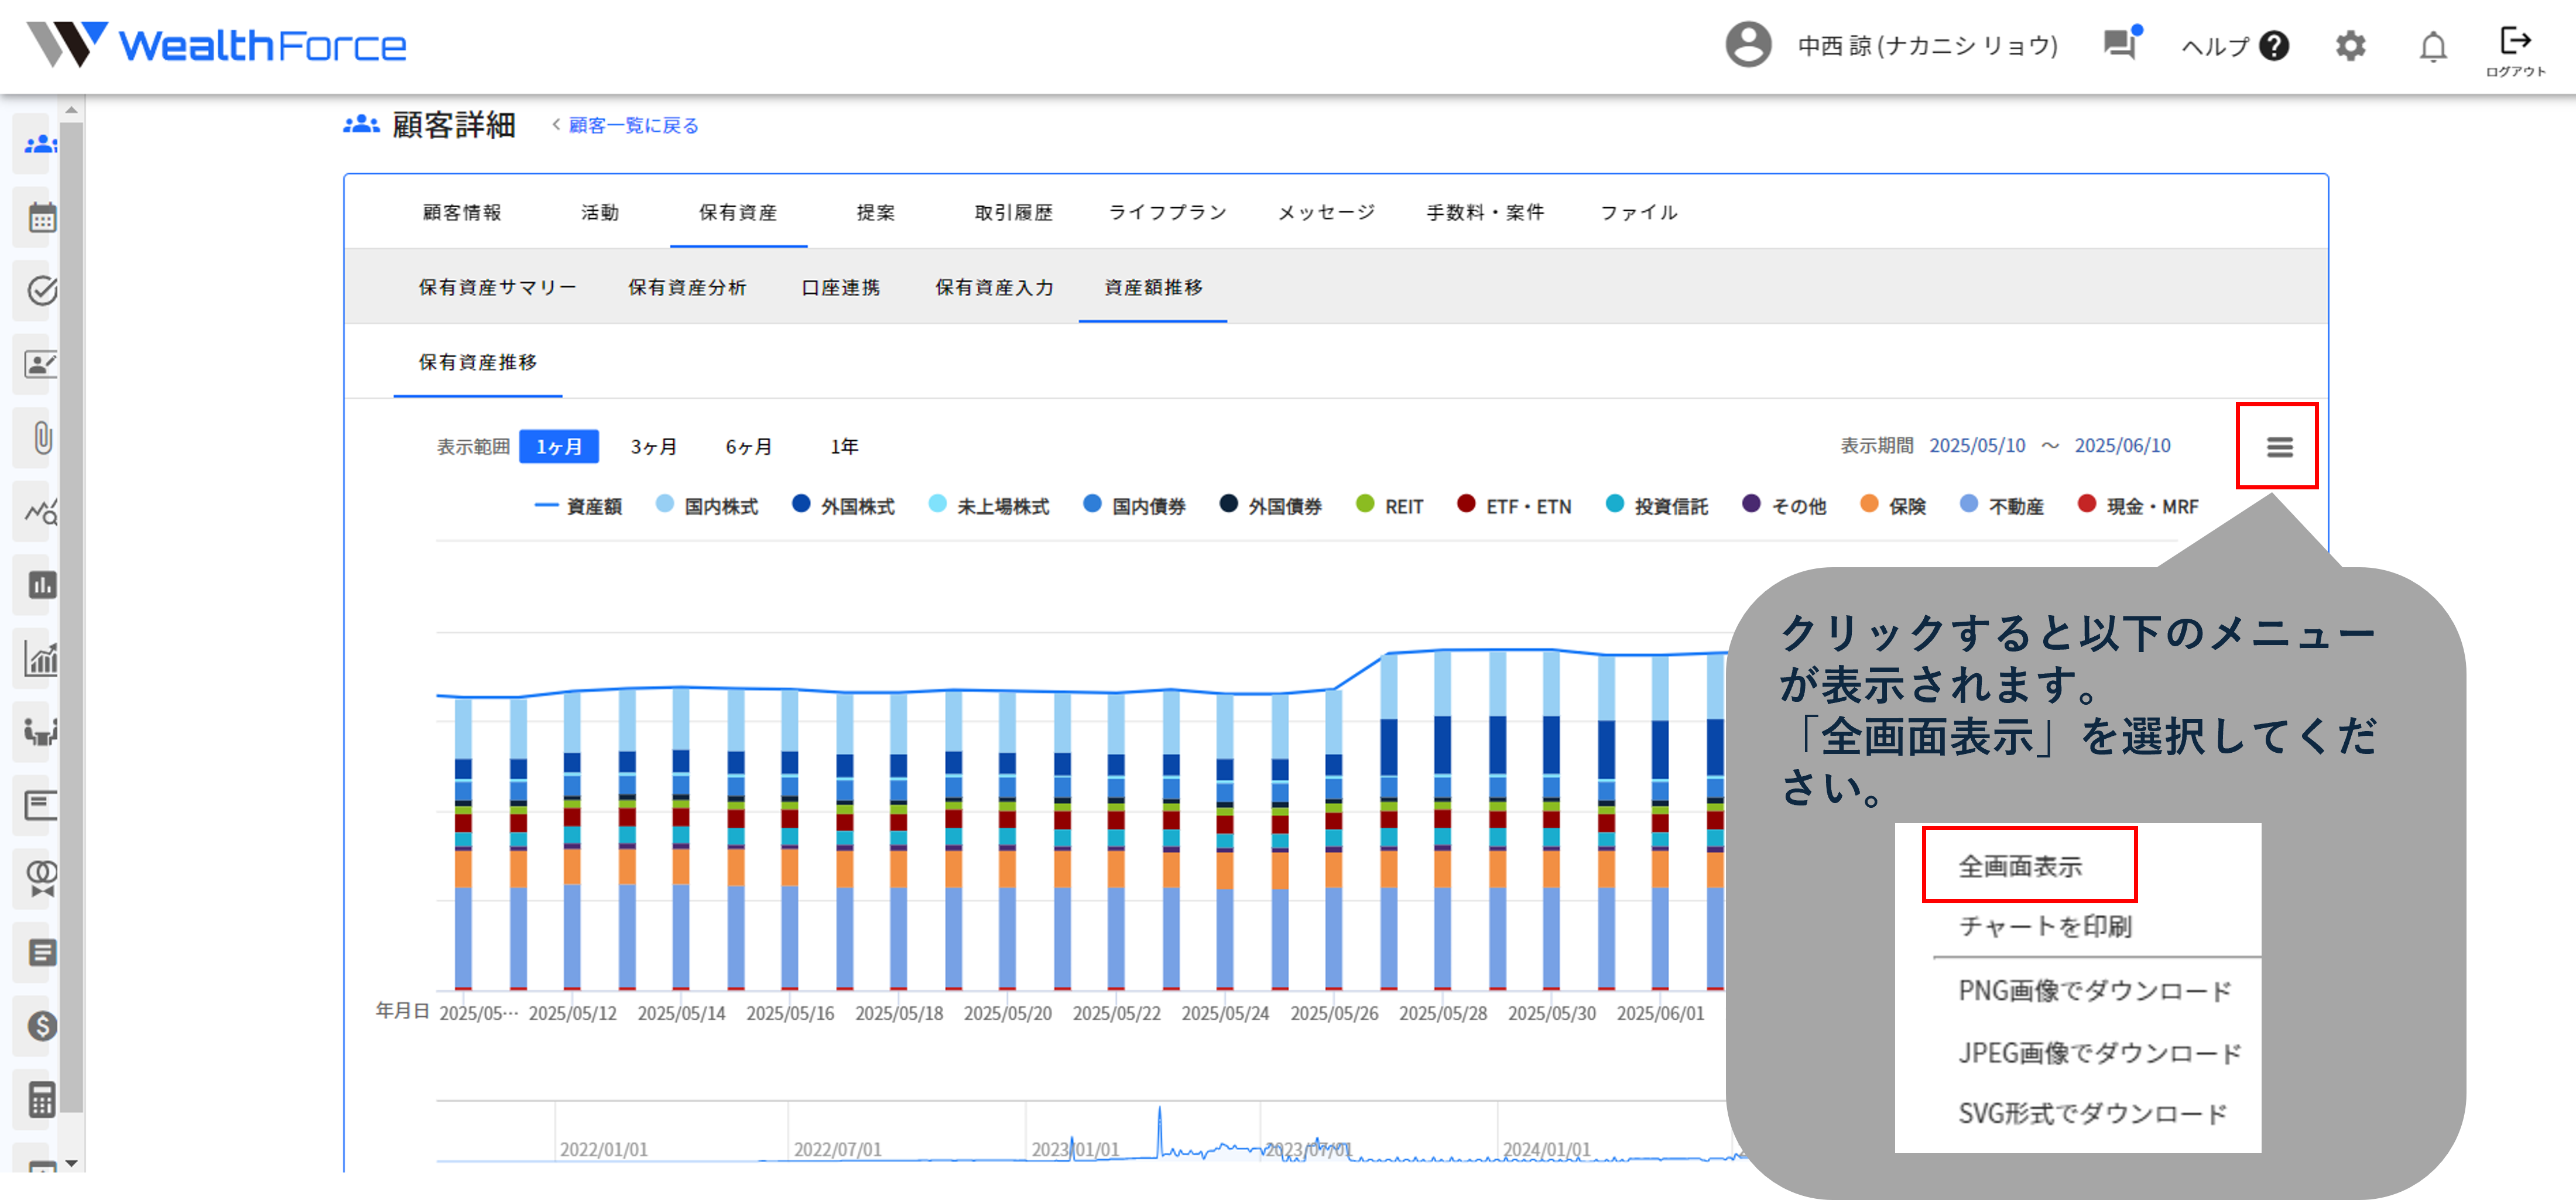Toggle the 資産額 line legend item
This screenshot has width=2576, height=1200.
[x=578, y=506]
